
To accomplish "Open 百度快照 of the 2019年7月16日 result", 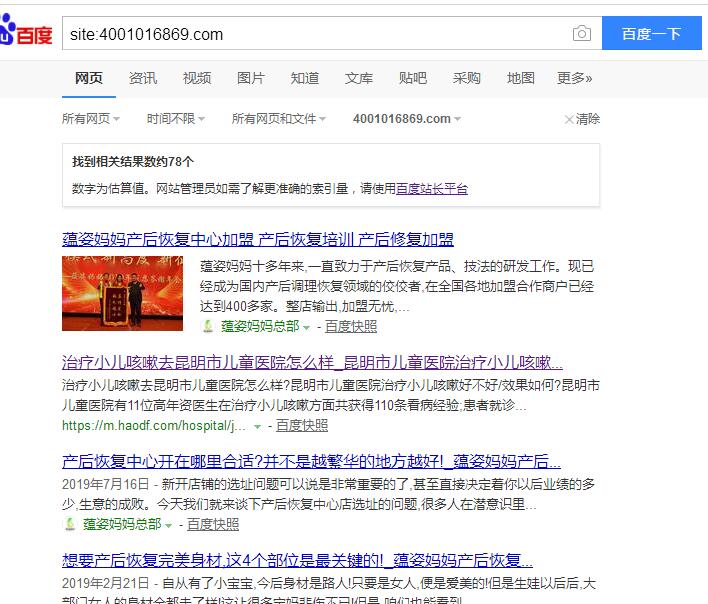I will [213, 524].
